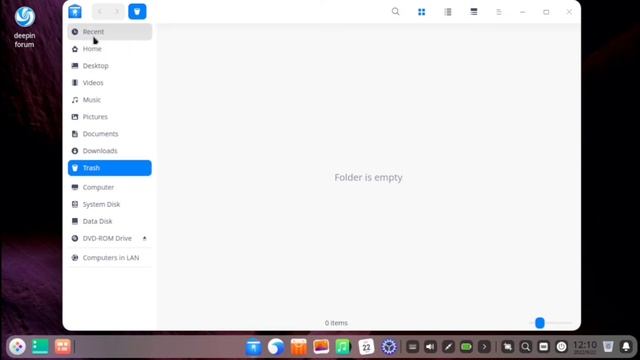This screenshot has height=360, width=640.
Task: Open search in file manager
Action: [396, 11]
